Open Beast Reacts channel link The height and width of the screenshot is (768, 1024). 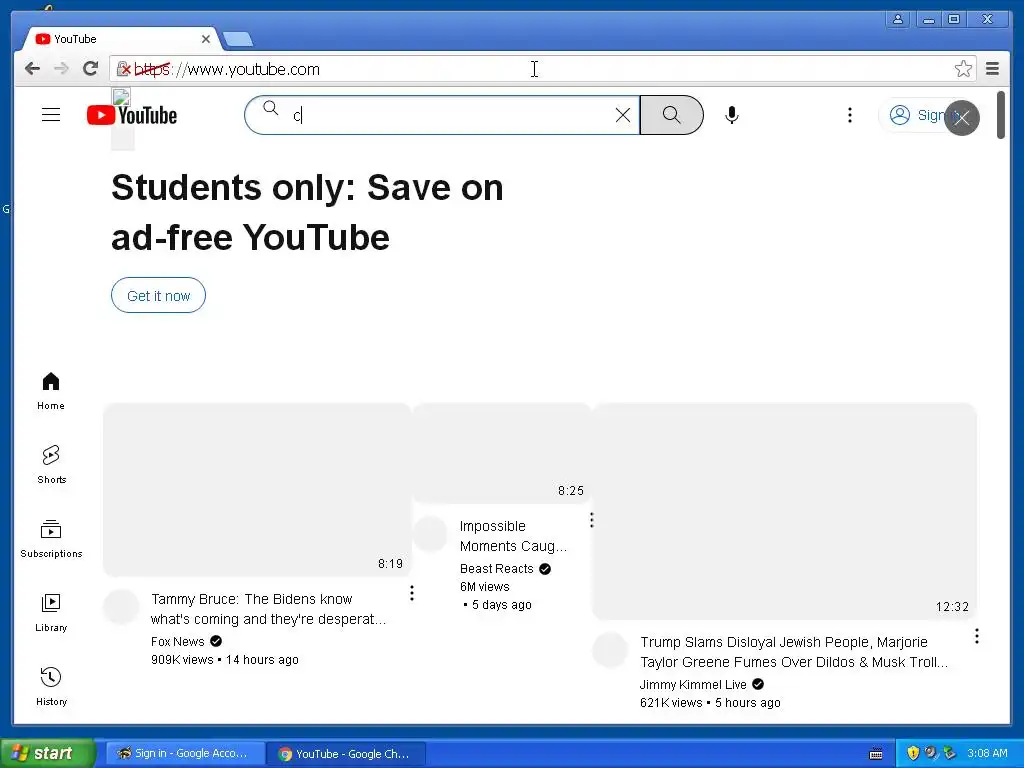497,569
